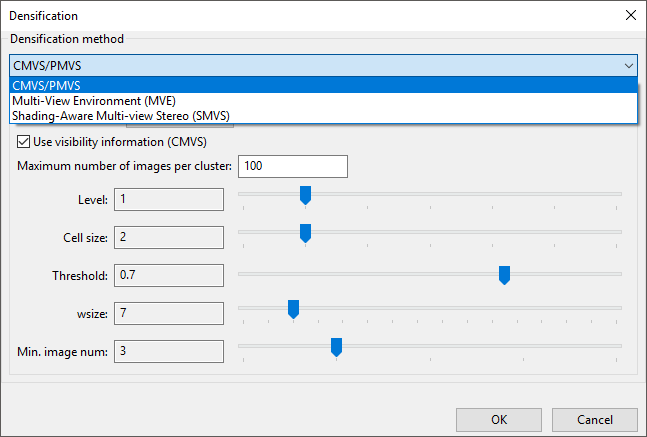This screenshot has height=437, width=647.
Task: Confirm settings with the OK button
Action: click(498, 419)
